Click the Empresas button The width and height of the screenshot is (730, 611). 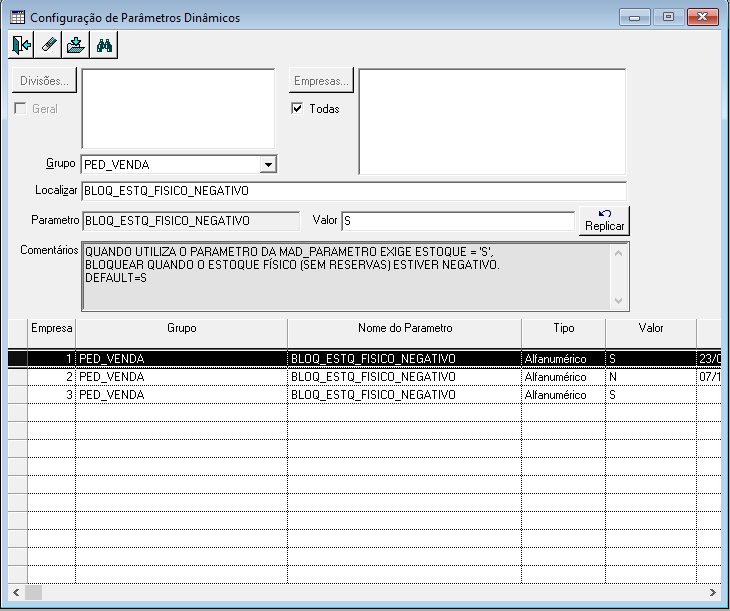(x=321, y=81)
